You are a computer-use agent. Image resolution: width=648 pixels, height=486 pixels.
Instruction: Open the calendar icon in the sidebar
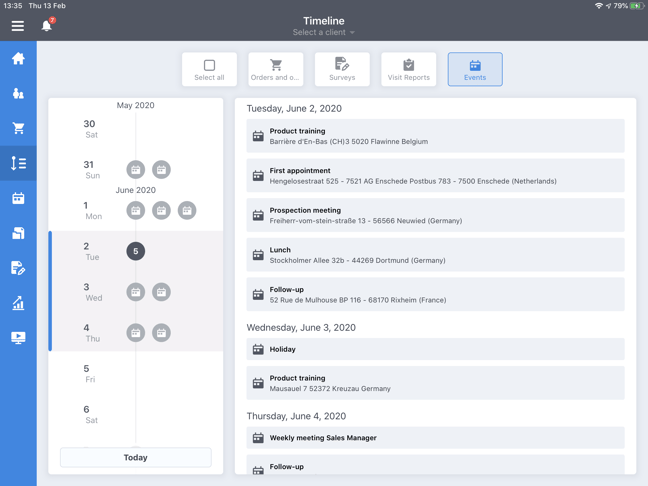pyautogui.click(x=18, y=198)
